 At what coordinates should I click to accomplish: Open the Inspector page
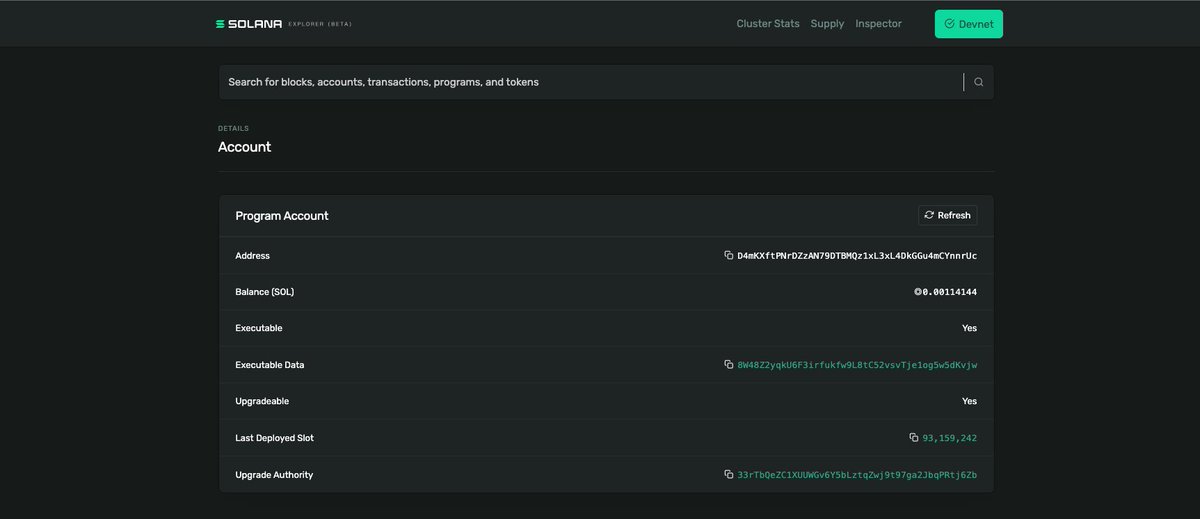point(879,24)
